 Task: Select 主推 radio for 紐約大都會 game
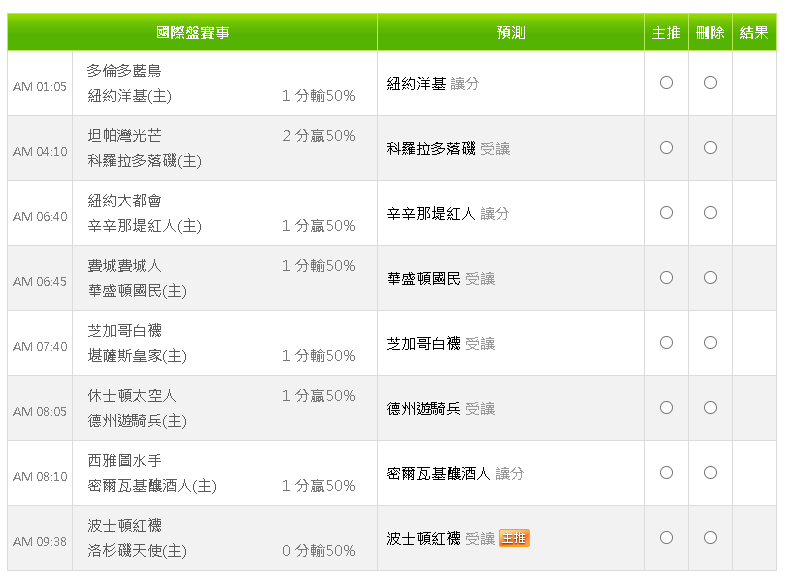pyautogui.click(x=666, y=213)
